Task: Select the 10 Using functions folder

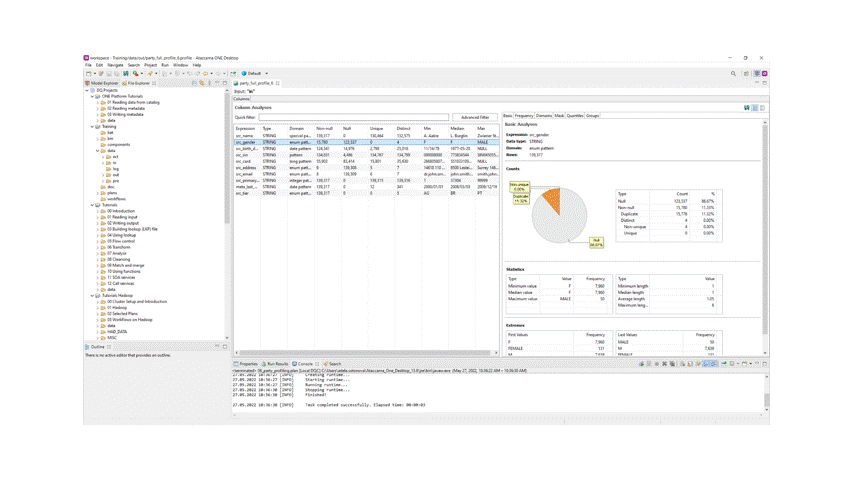Action: [x=123, y=271]
